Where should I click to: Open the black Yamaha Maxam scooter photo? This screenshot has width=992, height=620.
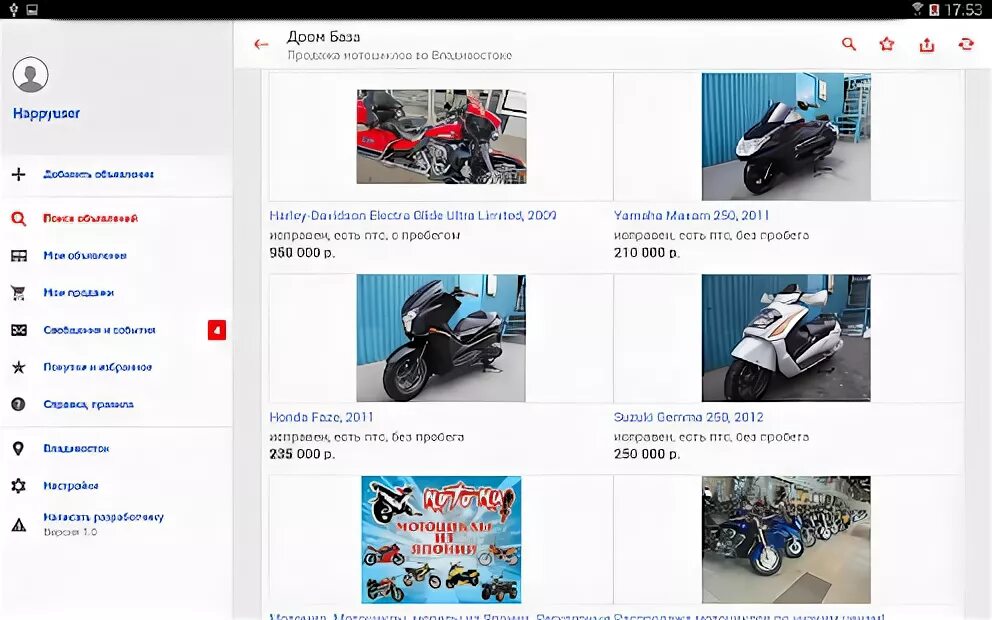pos(786,137)
